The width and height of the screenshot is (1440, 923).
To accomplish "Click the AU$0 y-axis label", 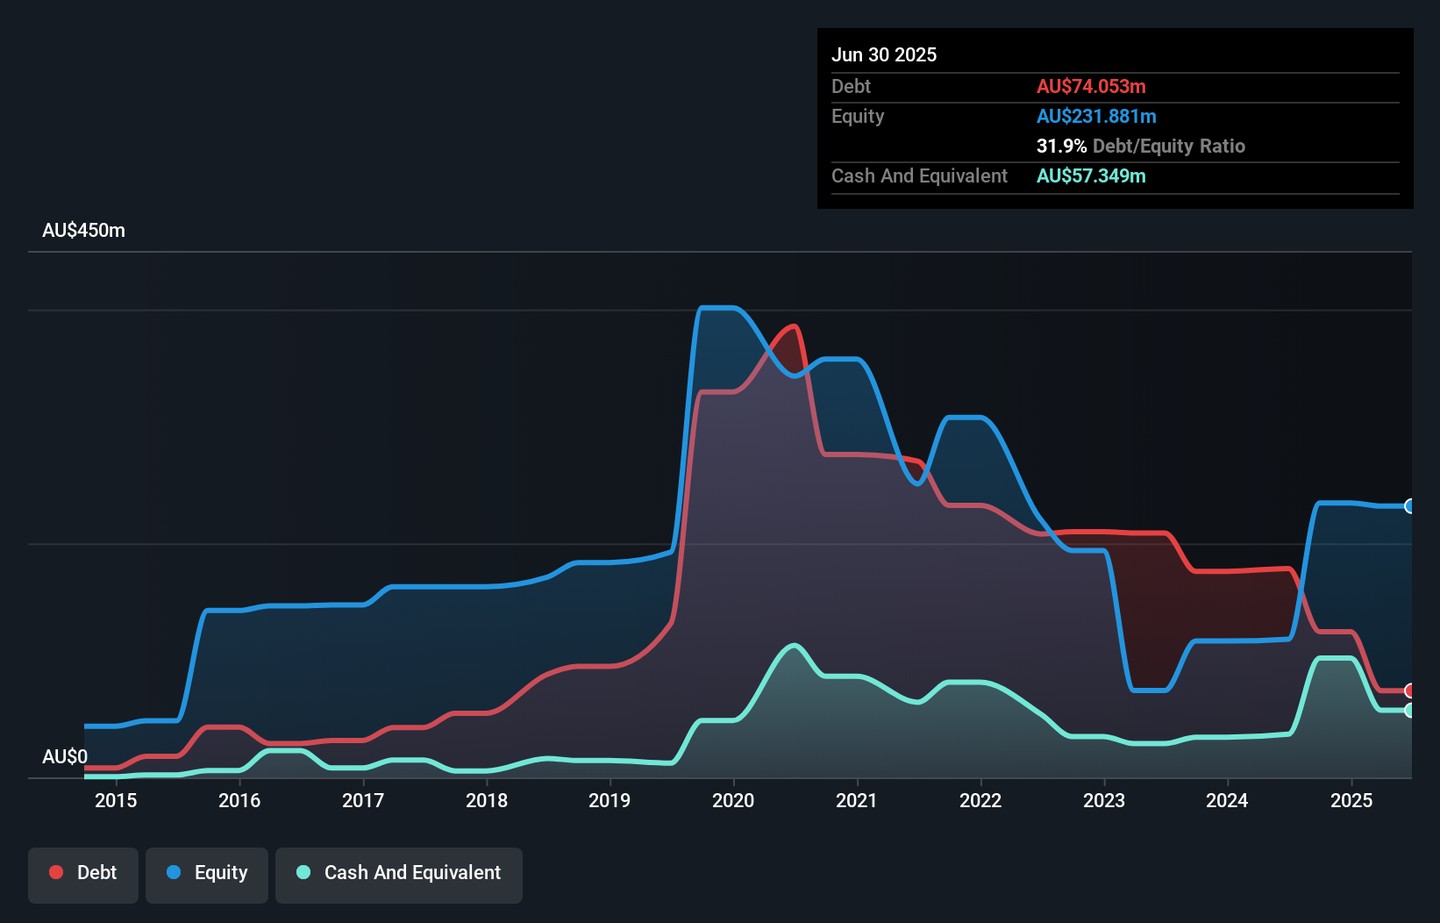I will [65, 757].
